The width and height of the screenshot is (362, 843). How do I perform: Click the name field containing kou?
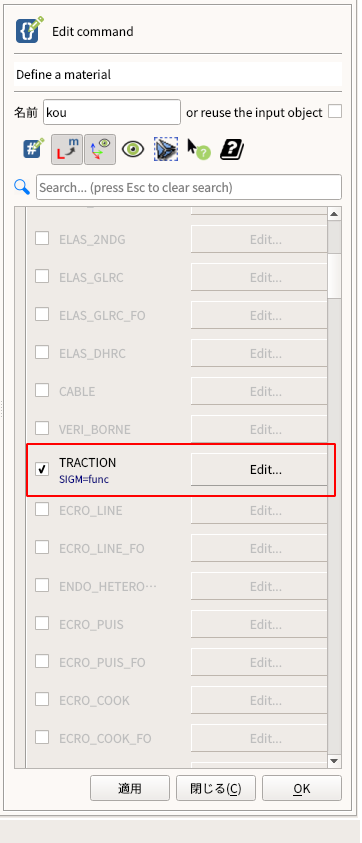click(112, 112)
